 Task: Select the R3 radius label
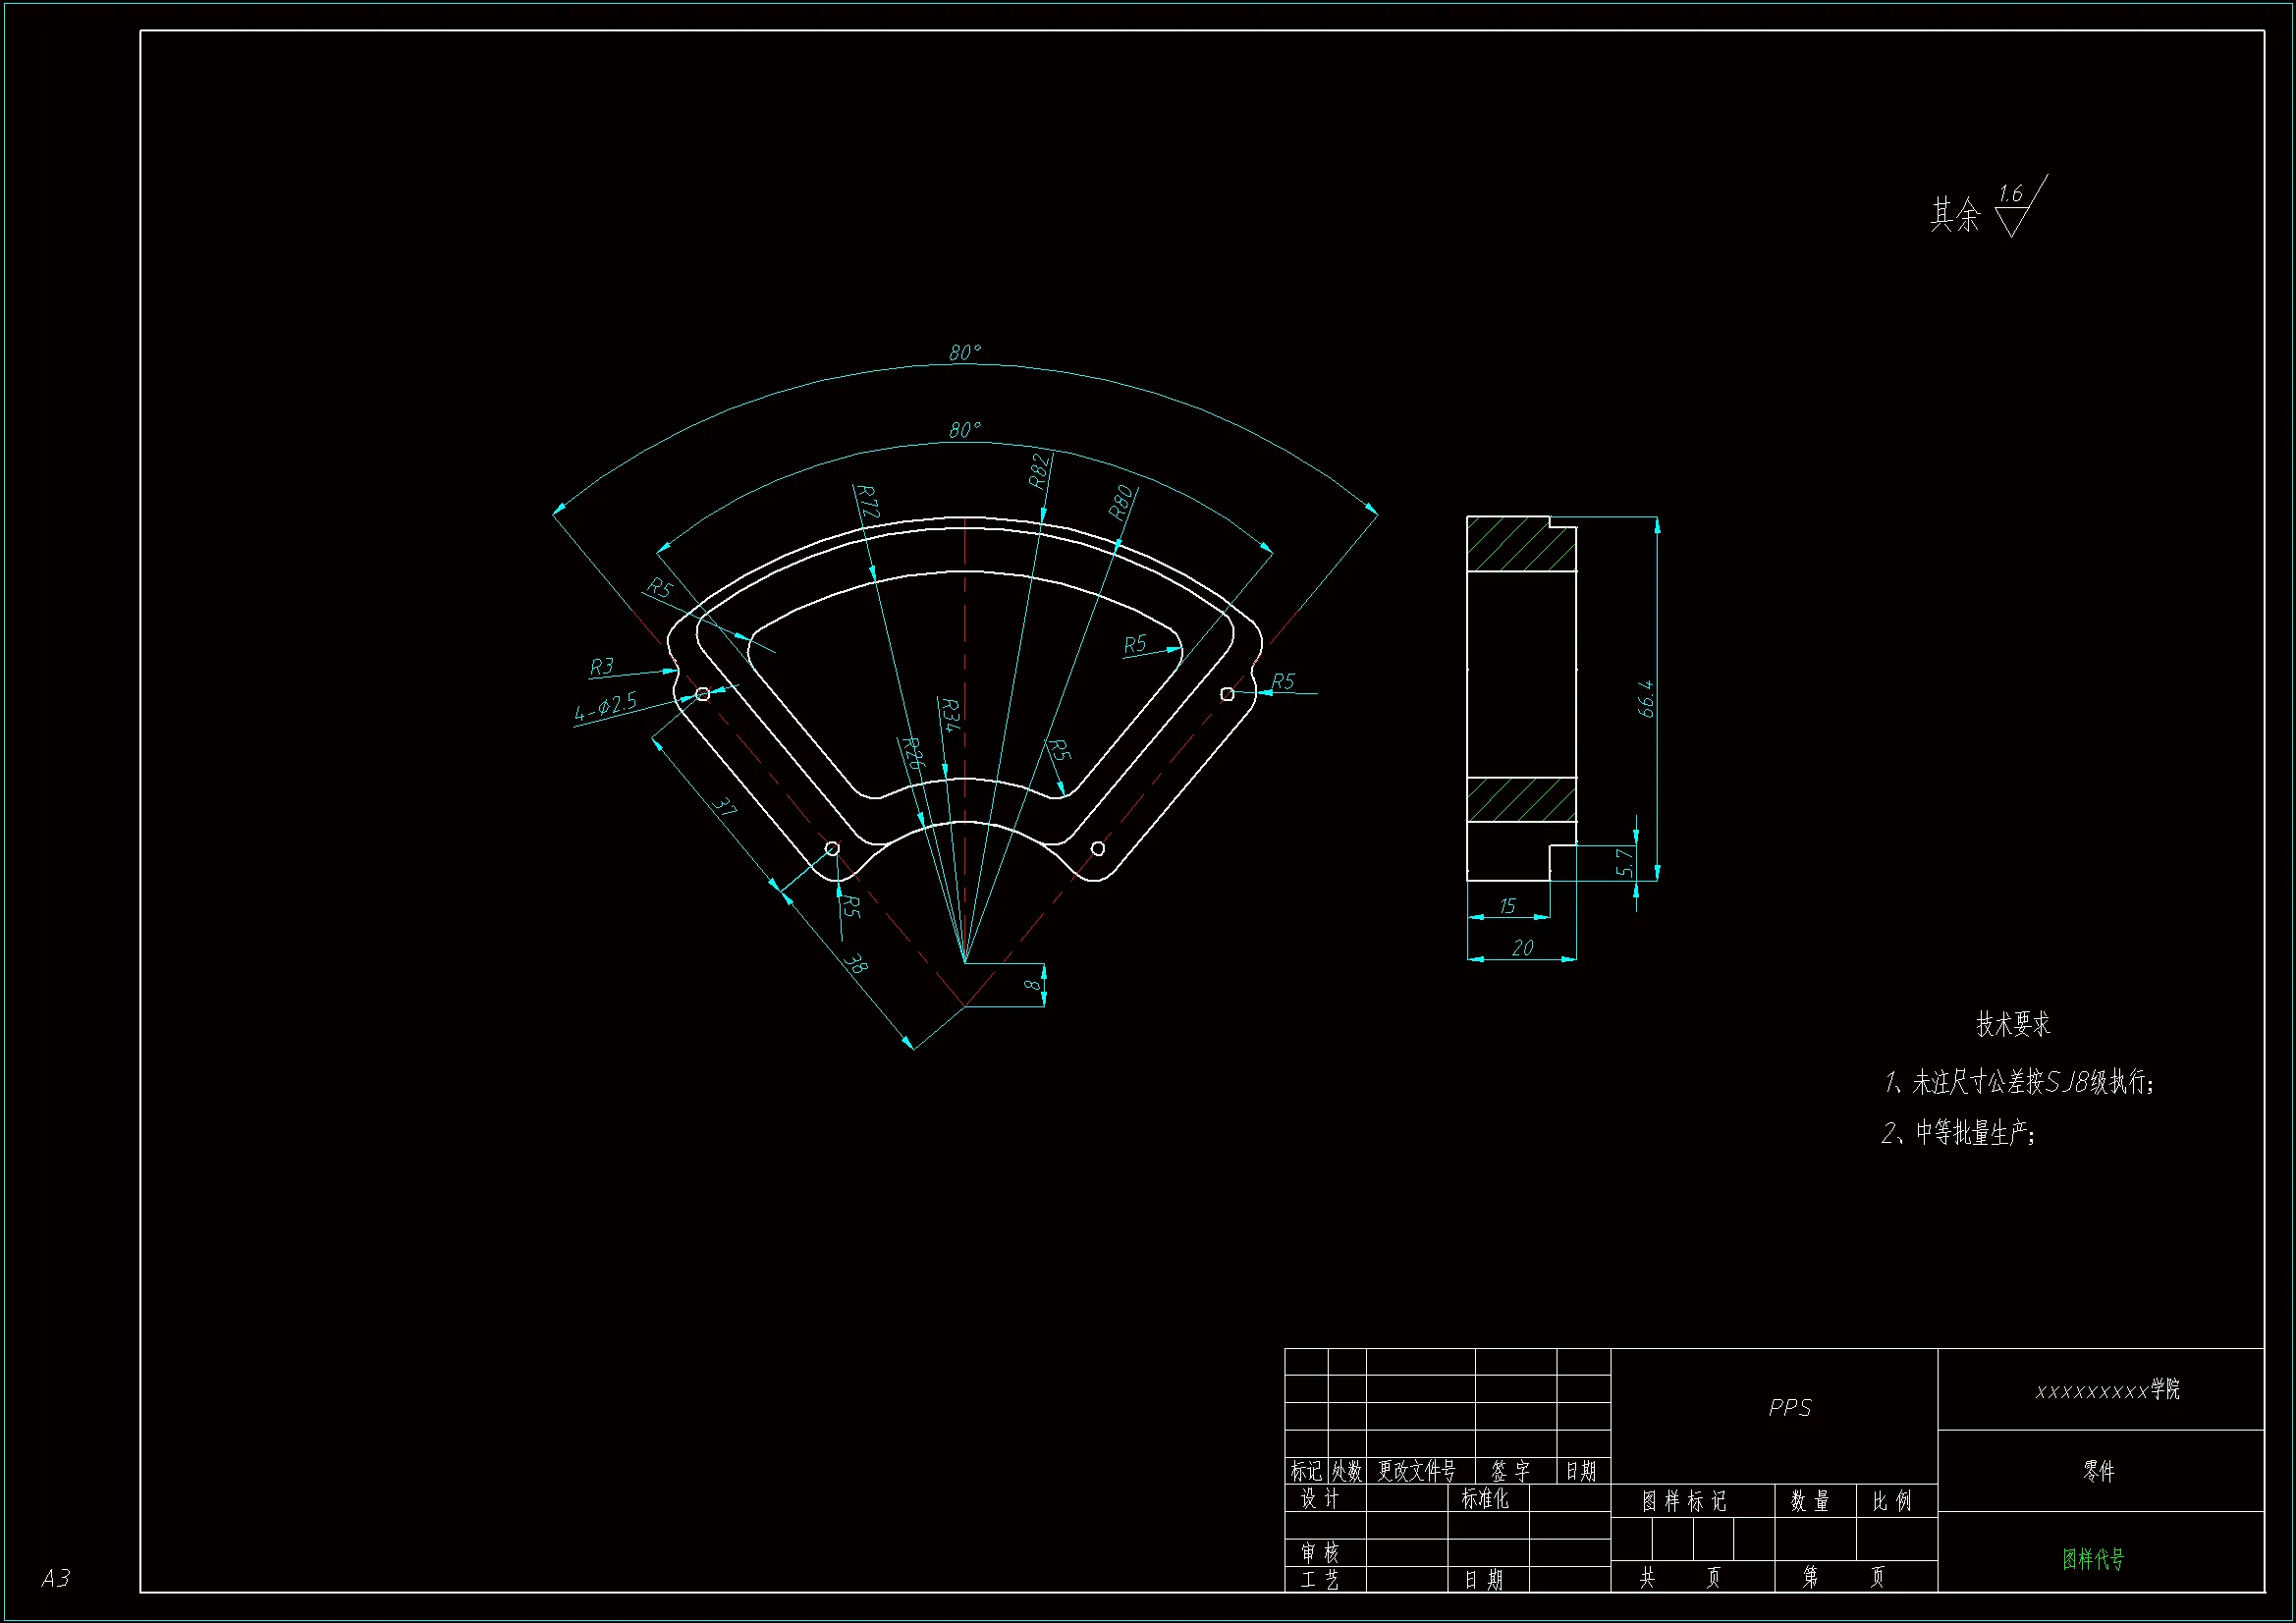[x=601, y=667]
